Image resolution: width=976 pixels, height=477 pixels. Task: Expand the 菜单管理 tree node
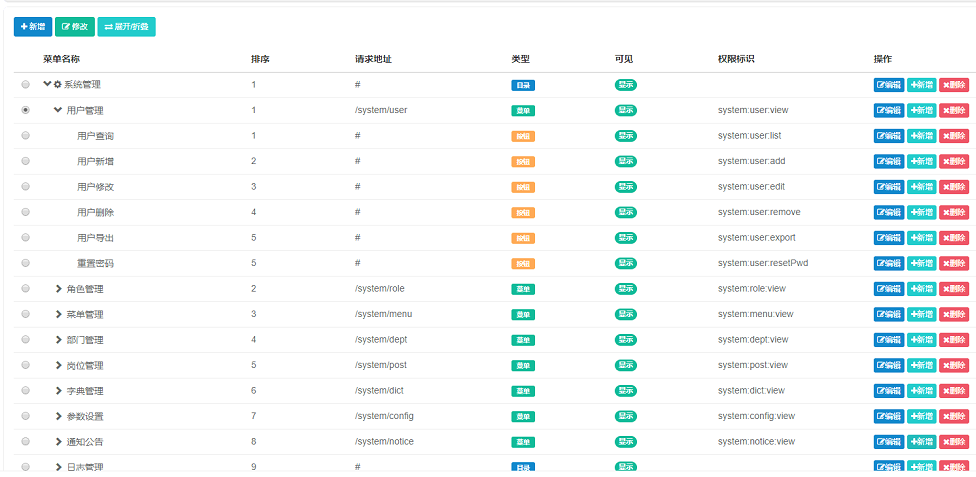[58, 314]
